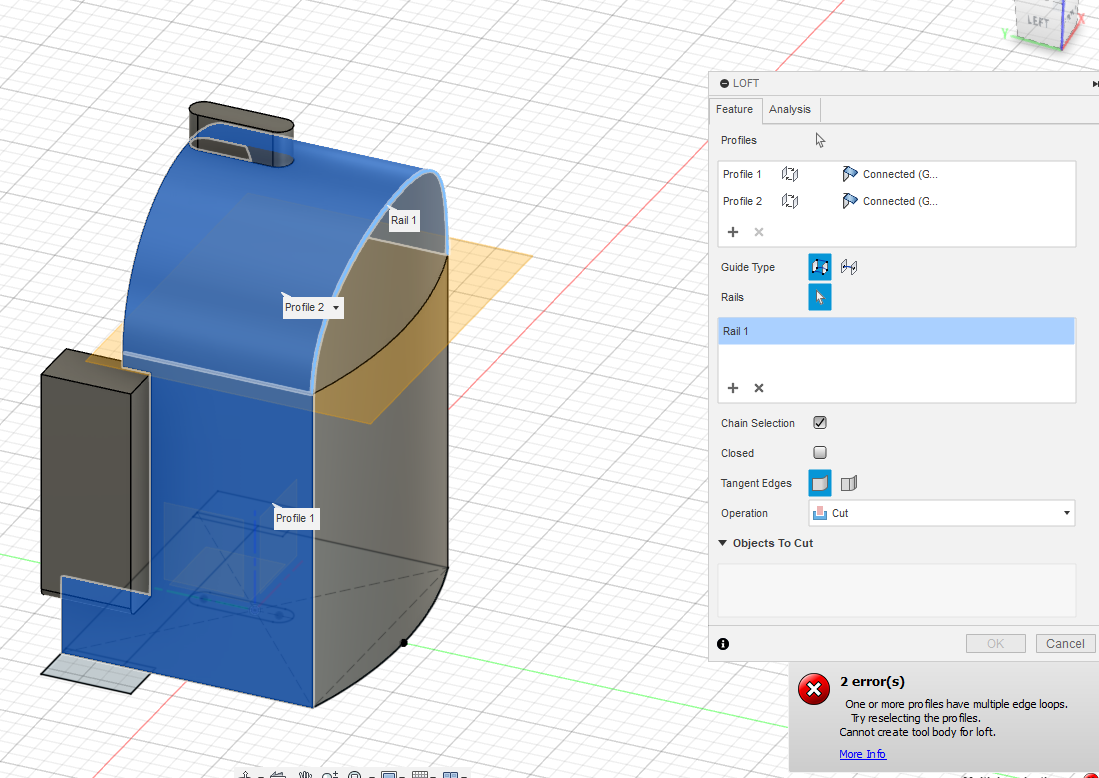Collapse the Objects To Cut section

pyautogui.click(x=723, y=543)
